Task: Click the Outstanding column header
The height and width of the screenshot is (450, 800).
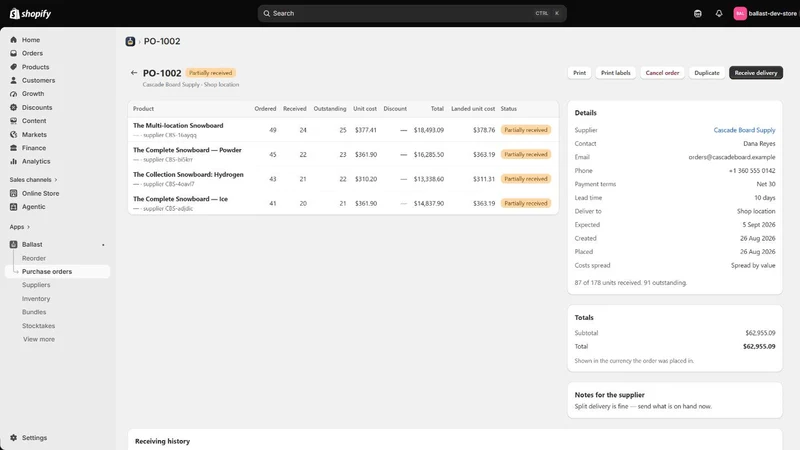Action: (330, 109)
